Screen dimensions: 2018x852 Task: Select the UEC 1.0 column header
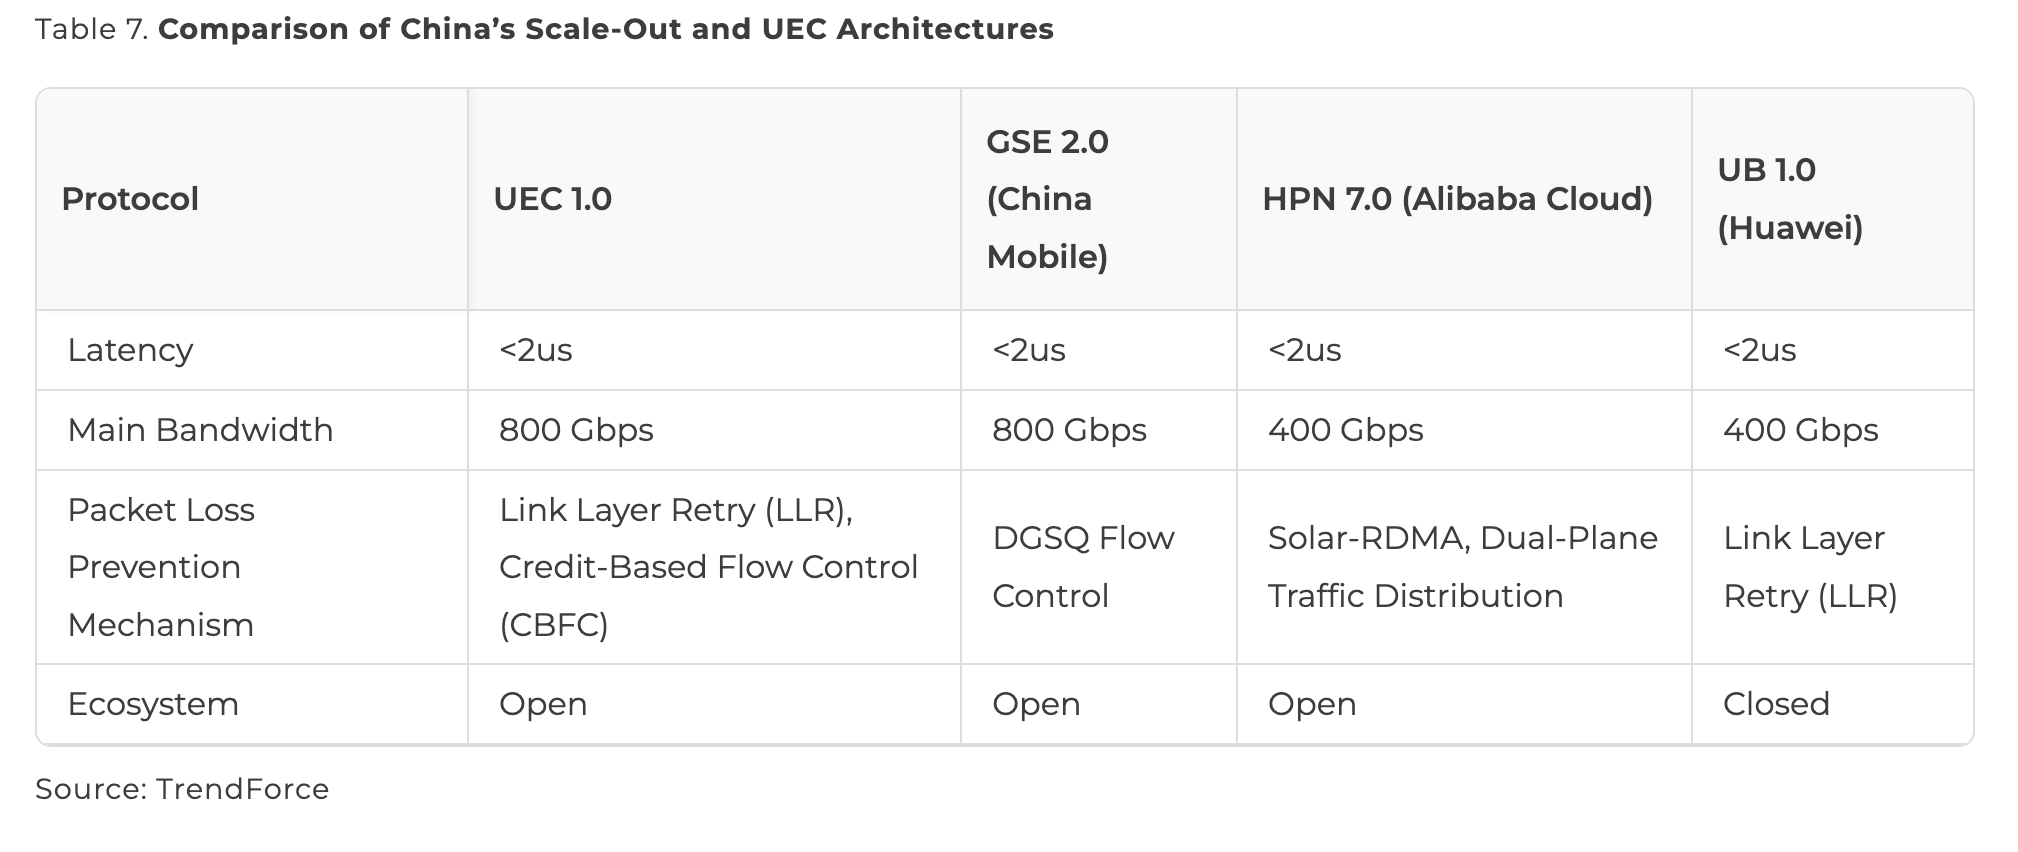552,199
